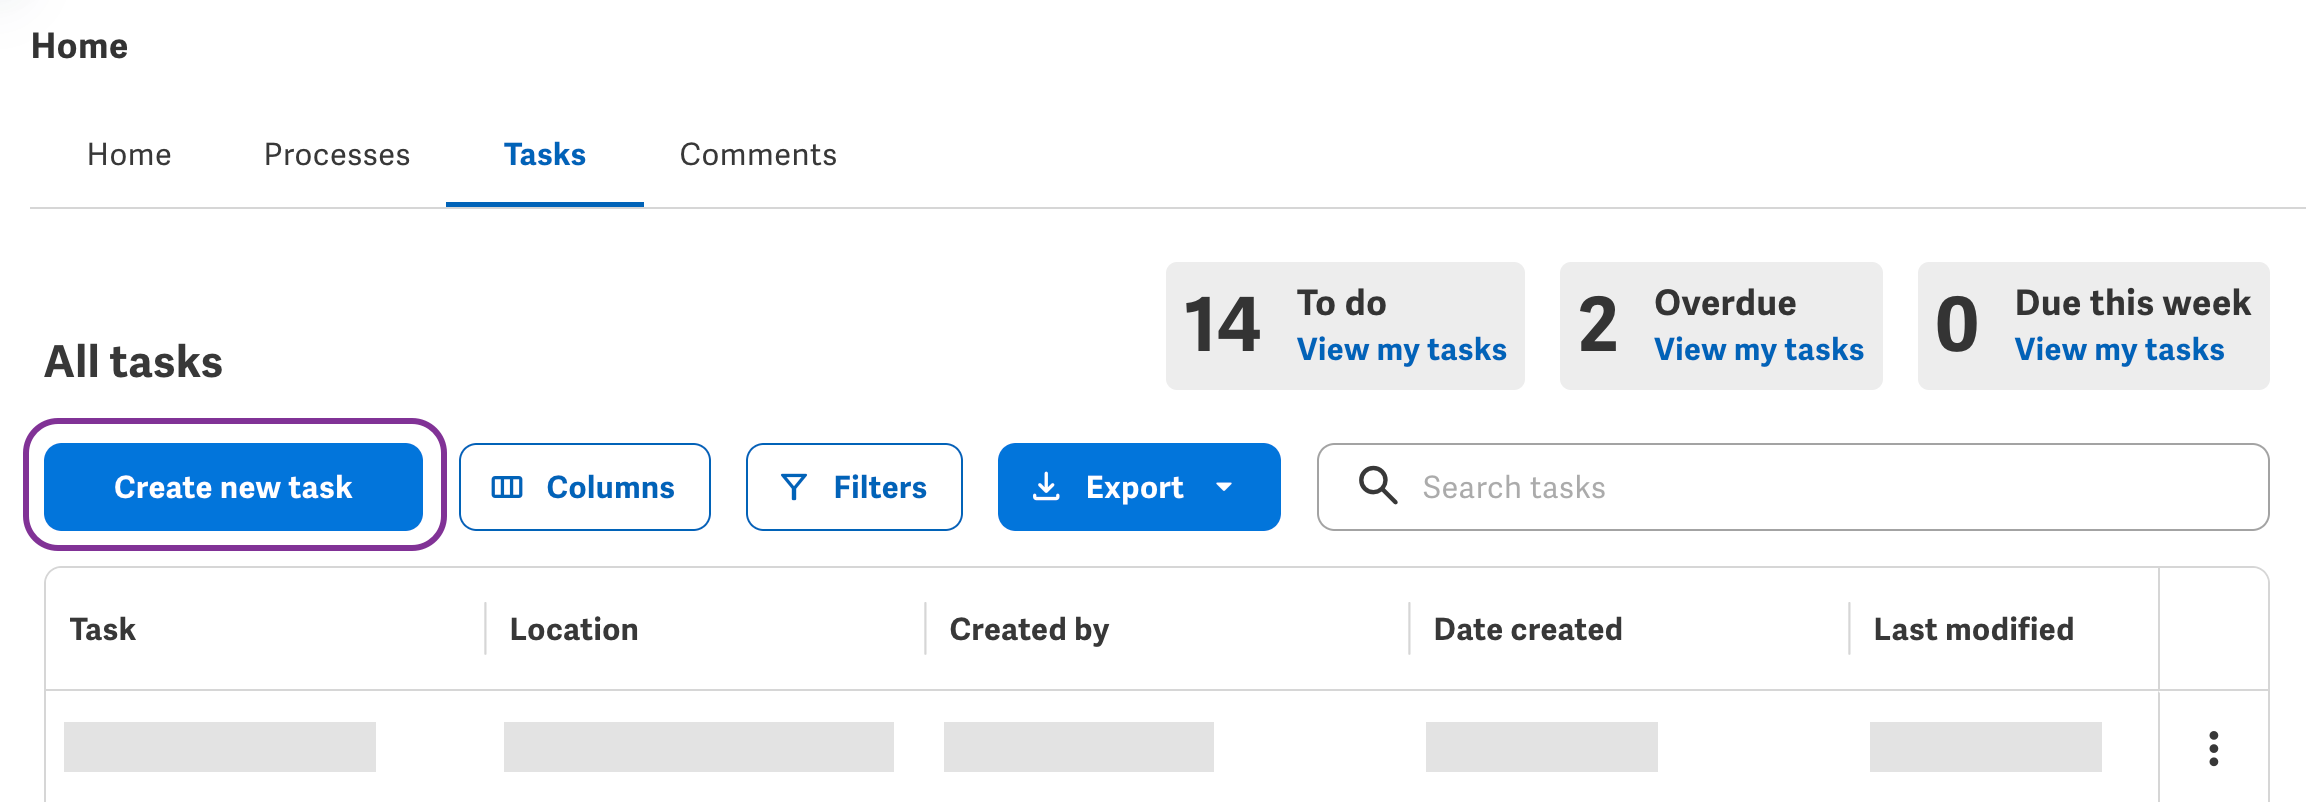Click the Last modified column header
This screenshot has width=2306, height=802.
tap(1973, 629)
